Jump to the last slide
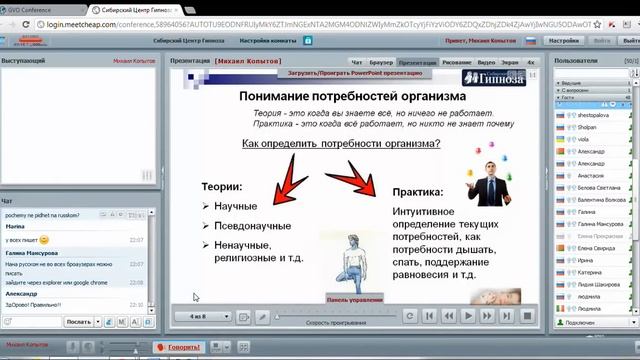 click(506, 316)
